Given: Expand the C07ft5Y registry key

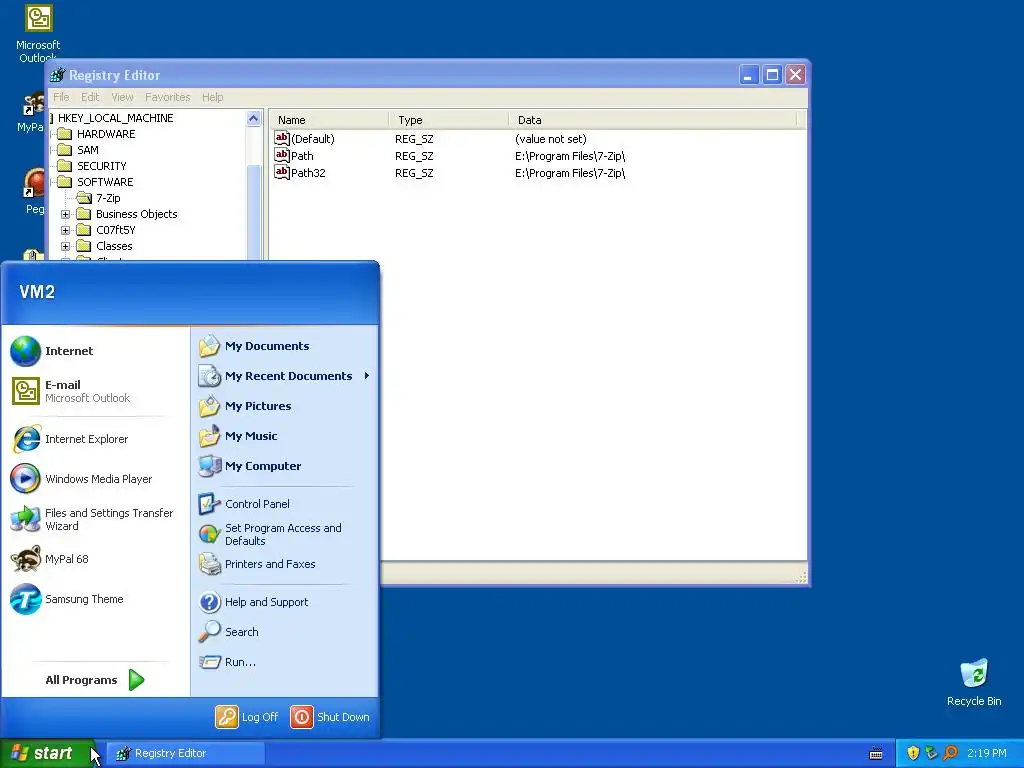Looking at the screenshot, I should pos(65,231).
